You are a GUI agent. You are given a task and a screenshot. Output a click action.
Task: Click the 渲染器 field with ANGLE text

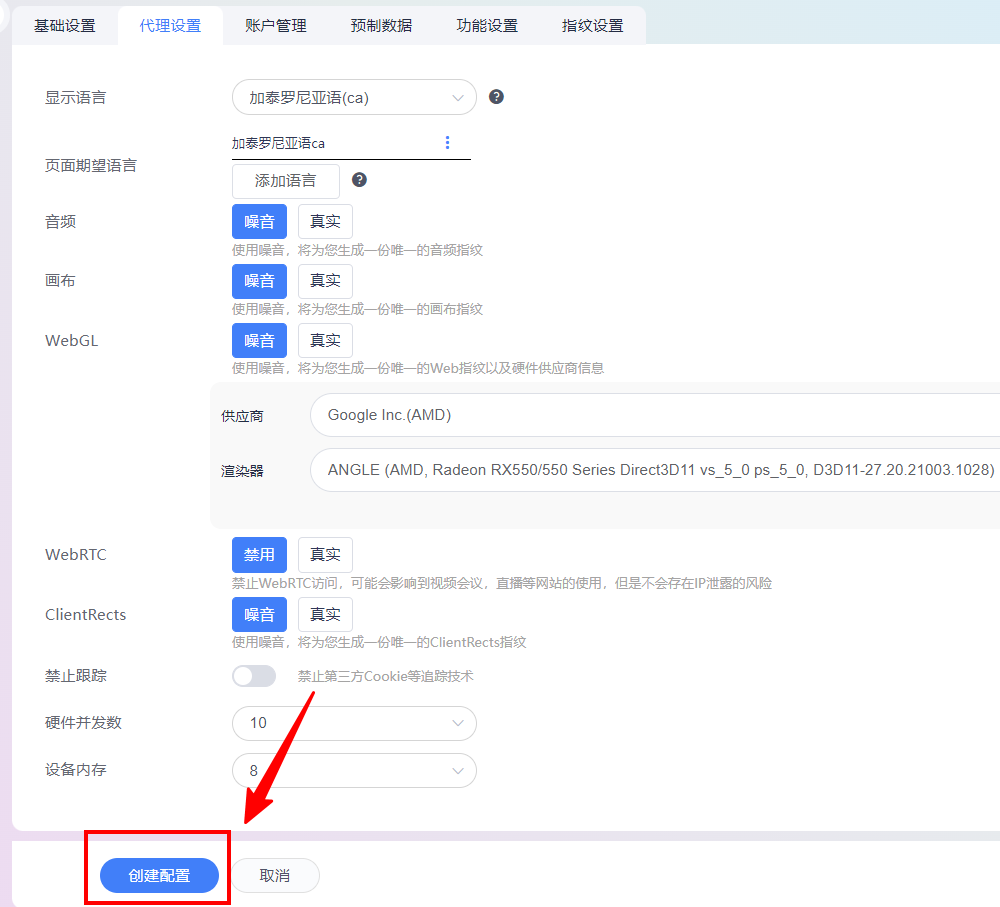tap(655, 470)
